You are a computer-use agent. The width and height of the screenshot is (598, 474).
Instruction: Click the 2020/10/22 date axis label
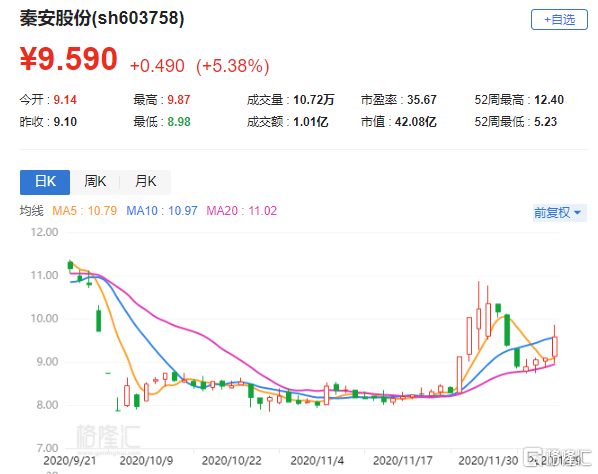point(231,461)
